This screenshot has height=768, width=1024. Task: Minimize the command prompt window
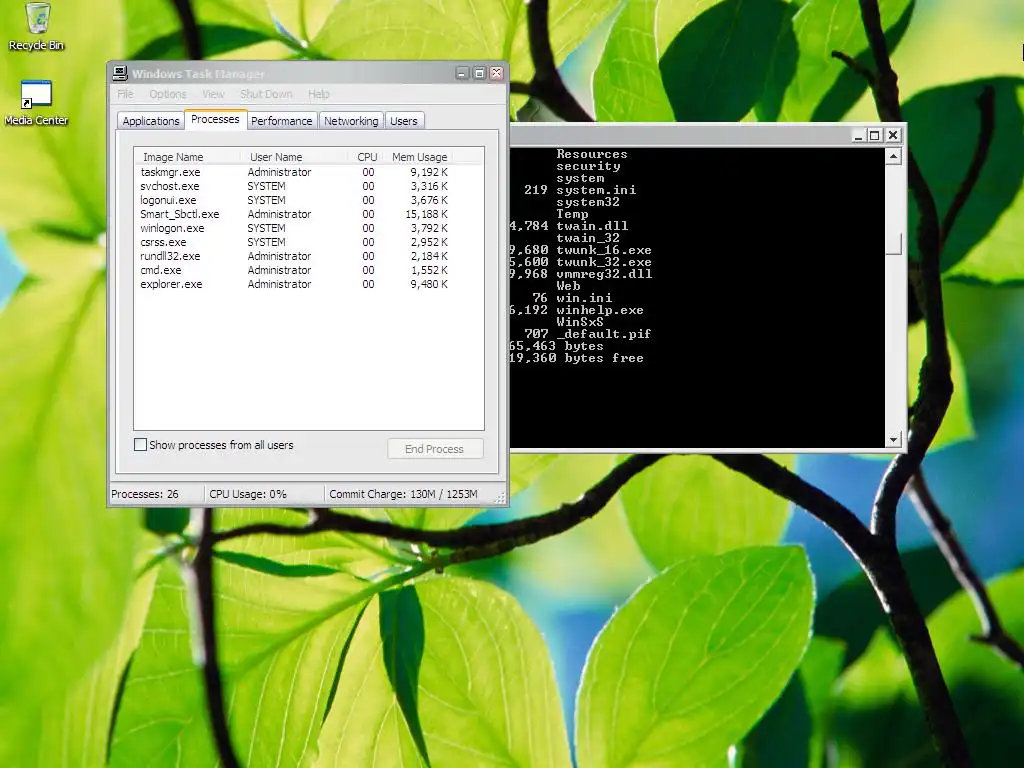[858, 135]
